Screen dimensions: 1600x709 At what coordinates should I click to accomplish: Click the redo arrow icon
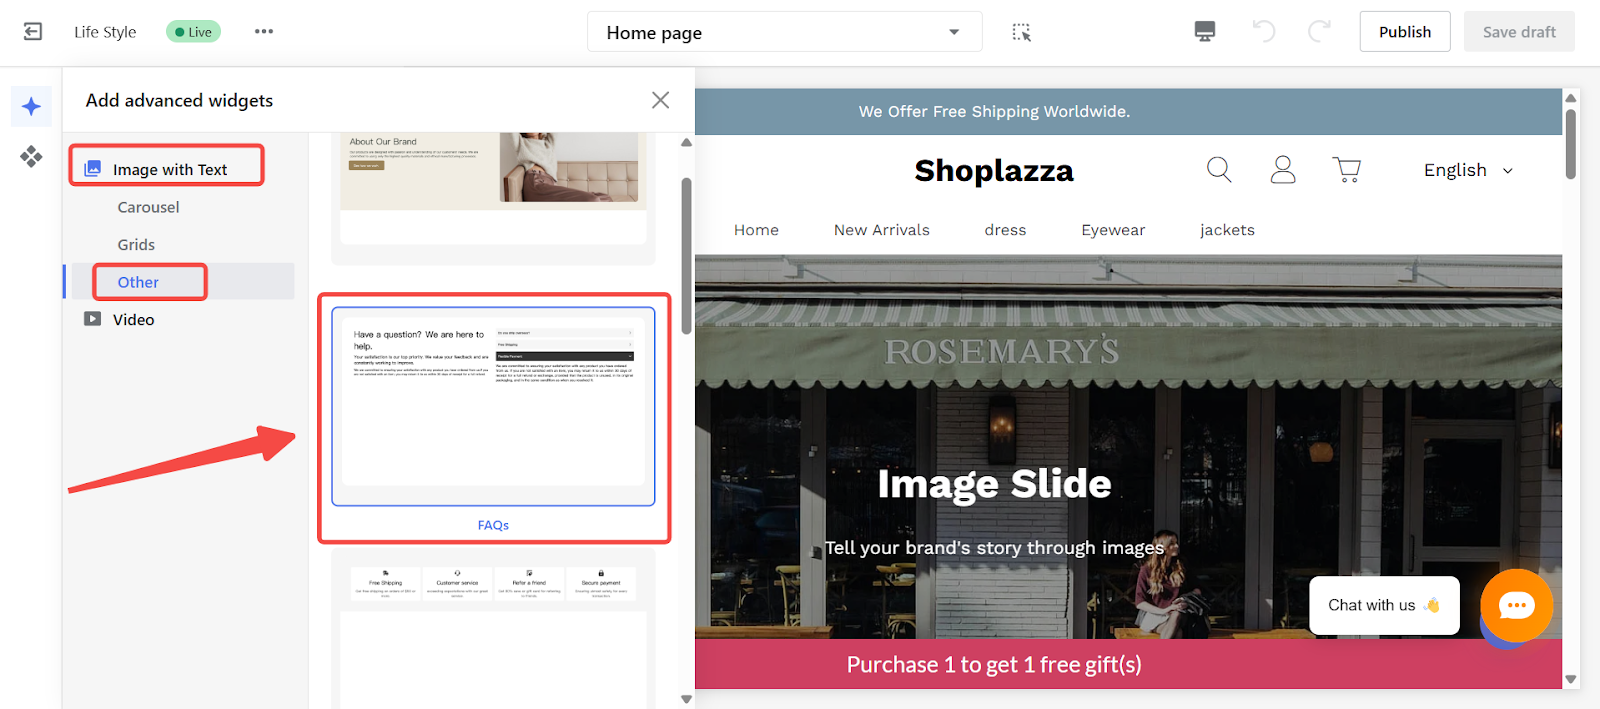(1320, 32)
